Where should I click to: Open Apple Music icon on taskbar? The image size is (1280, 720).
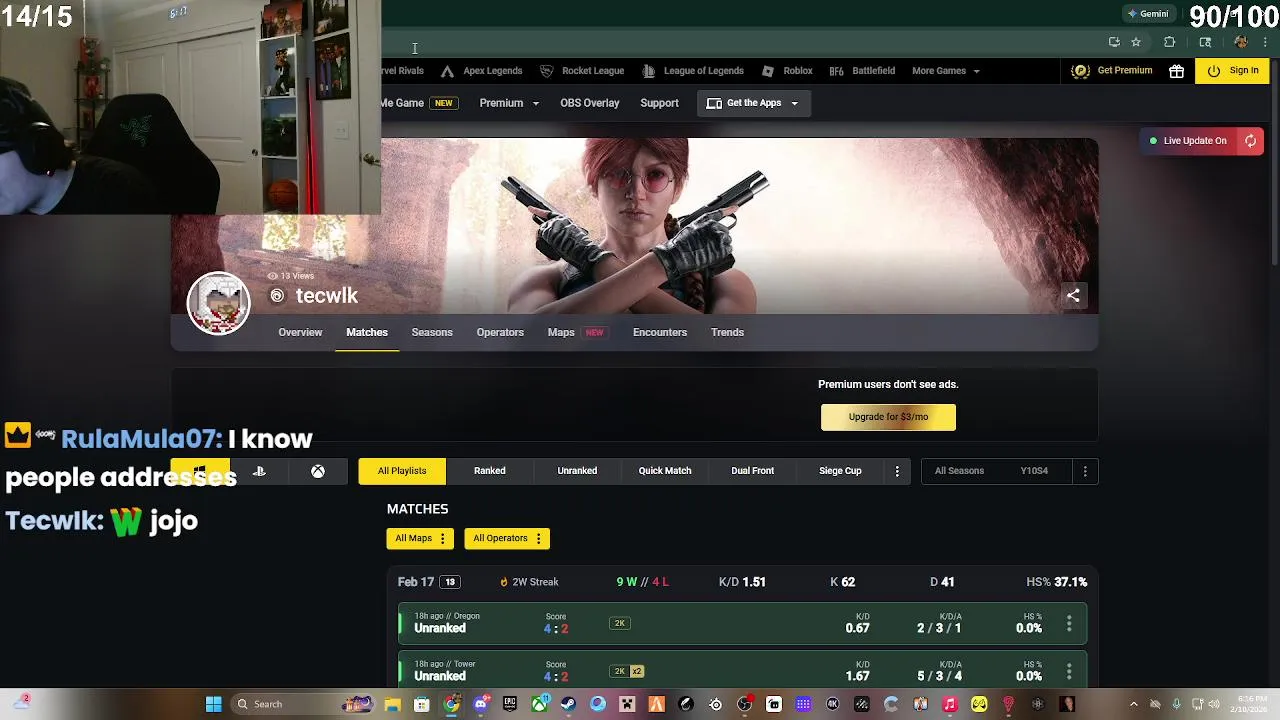coord(950,704)
